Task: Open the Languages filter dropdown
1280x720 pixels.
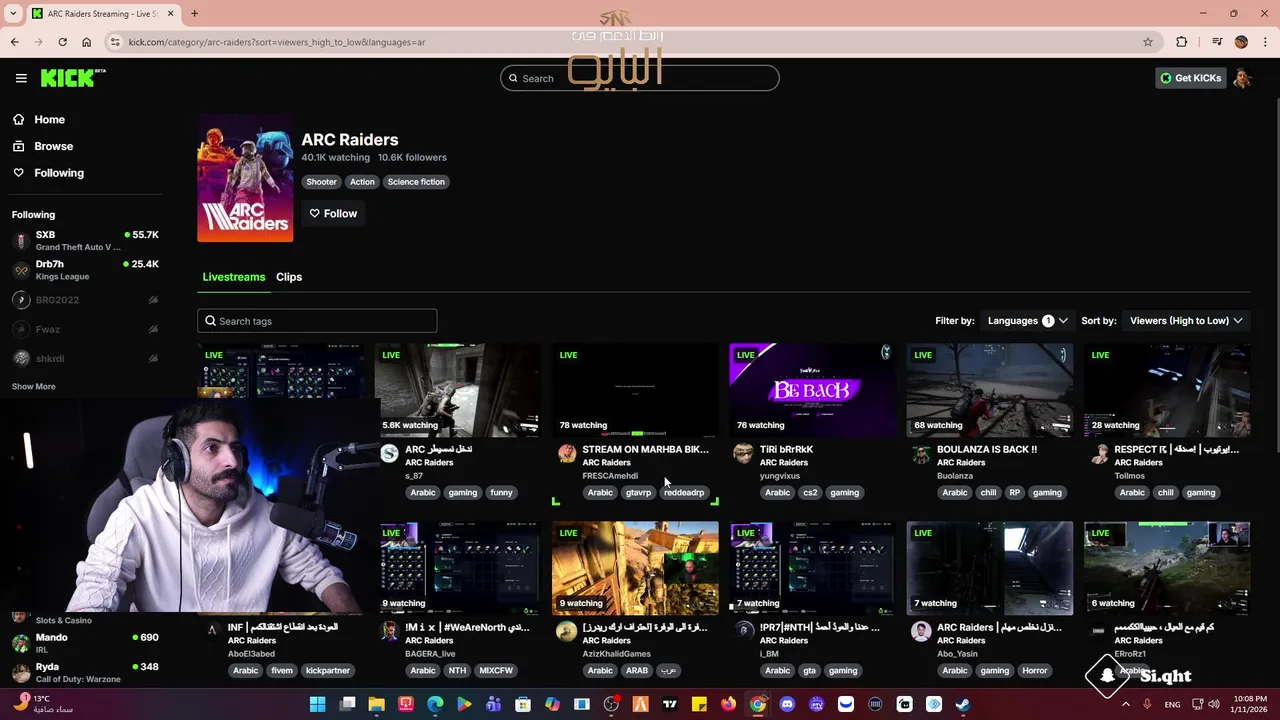Action: [x=1027, y=321]
